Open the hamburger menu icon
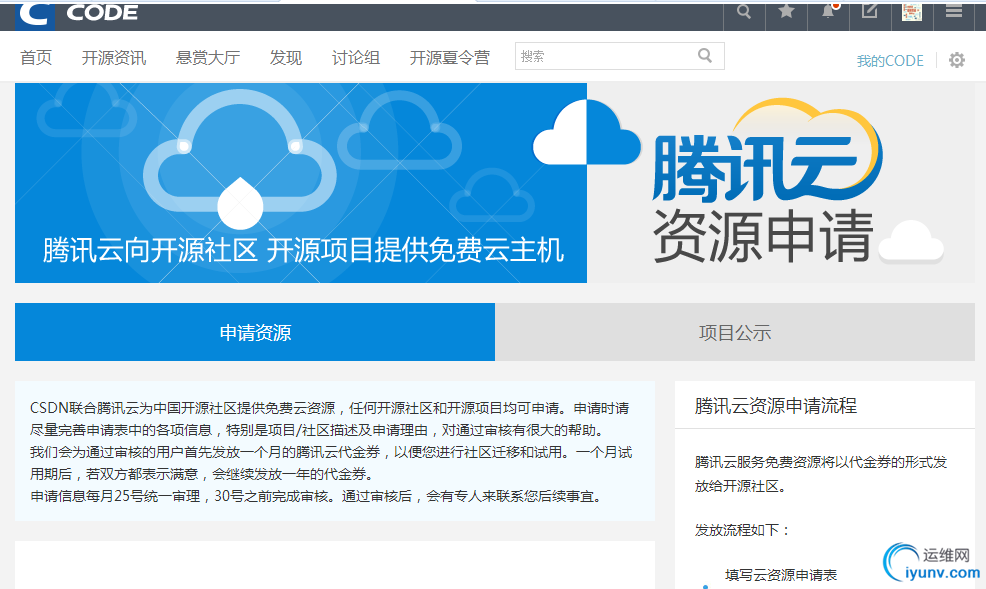 click(x=954, y=11)
